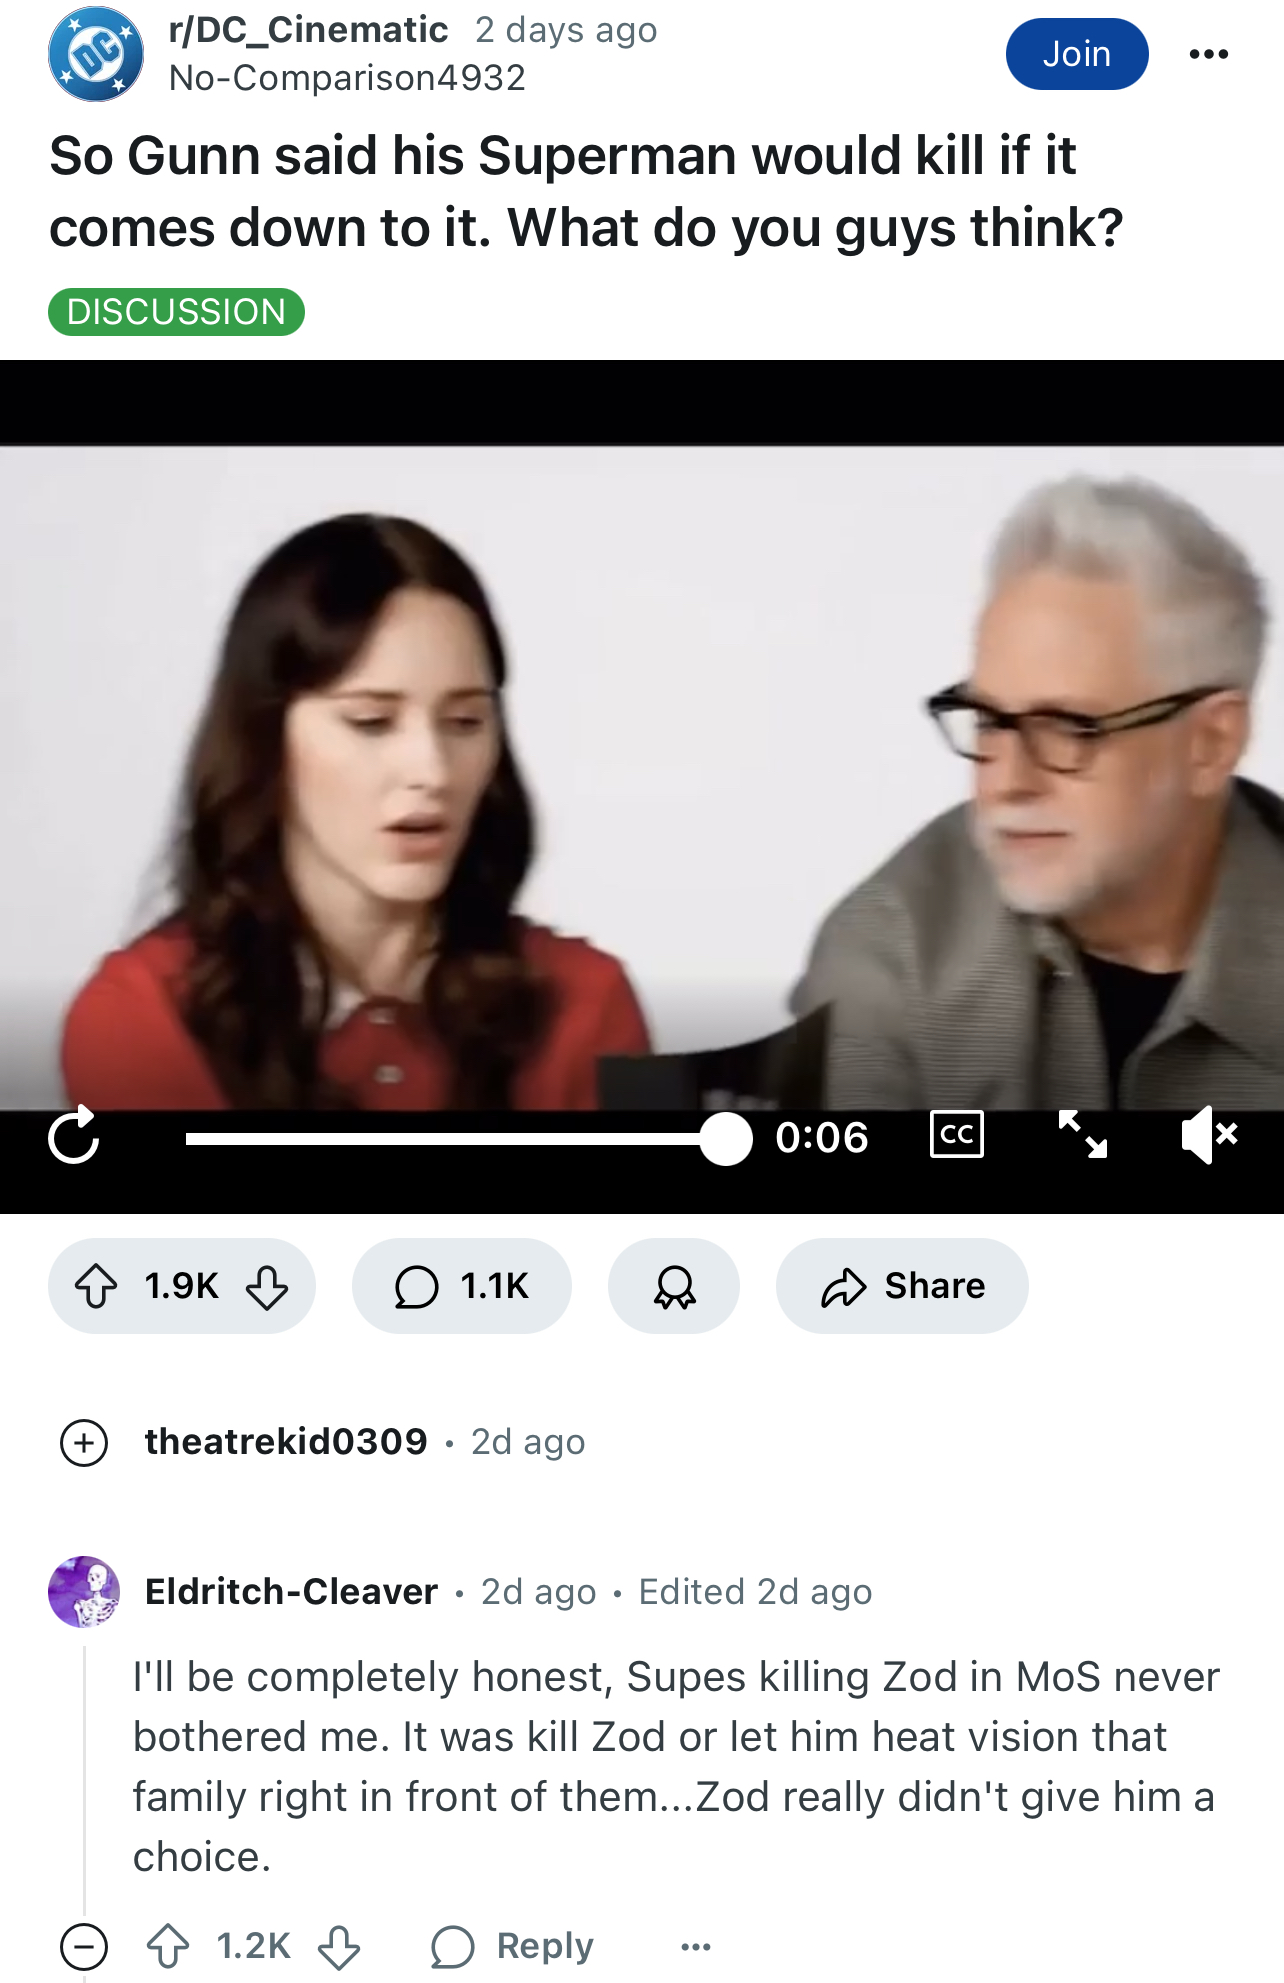Open the r/DC_Cinematic subreddit avatar

point(96,54)
